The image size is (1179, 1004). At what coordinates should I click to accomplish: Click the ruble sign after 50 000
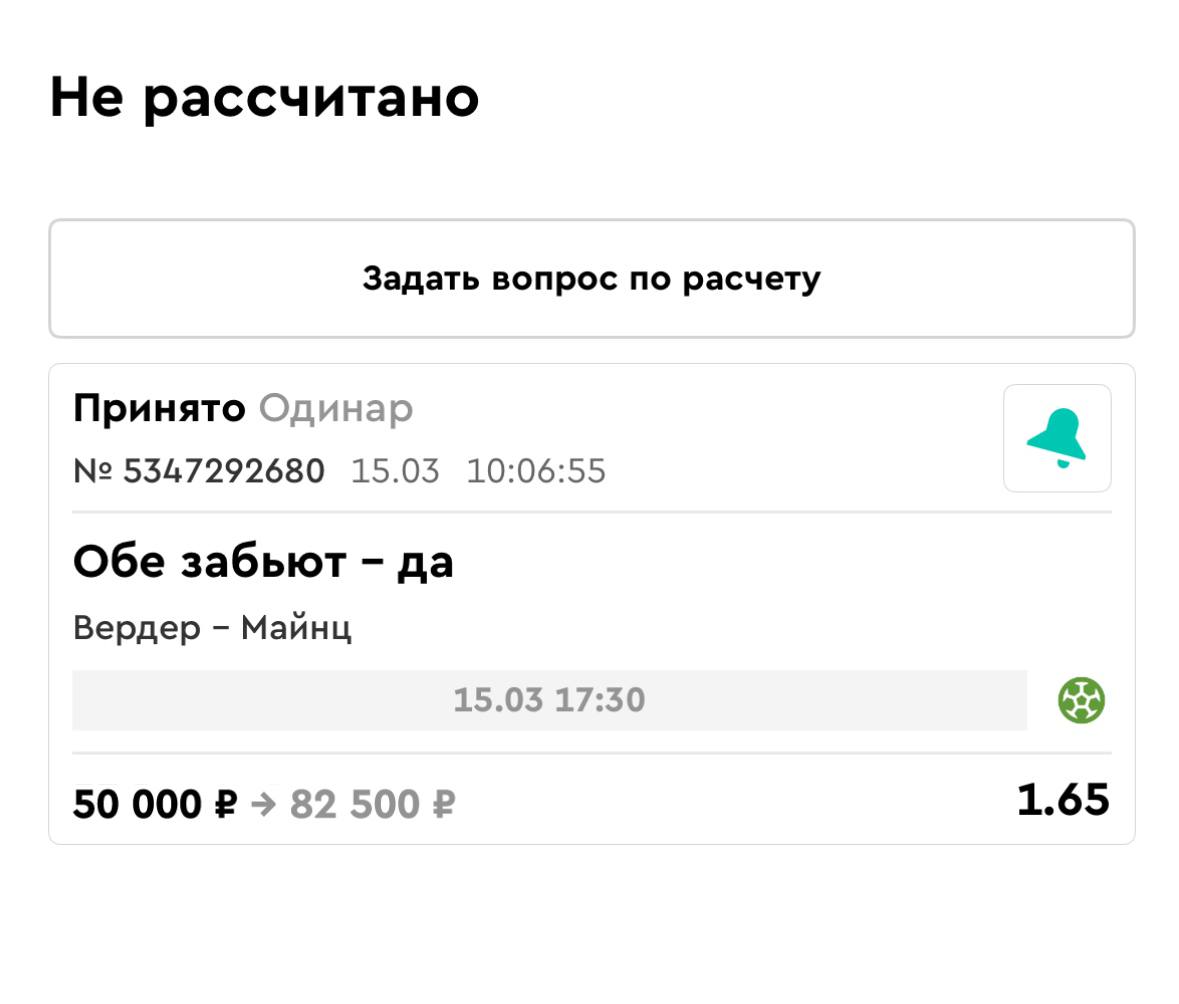click(x=225, y=804)
